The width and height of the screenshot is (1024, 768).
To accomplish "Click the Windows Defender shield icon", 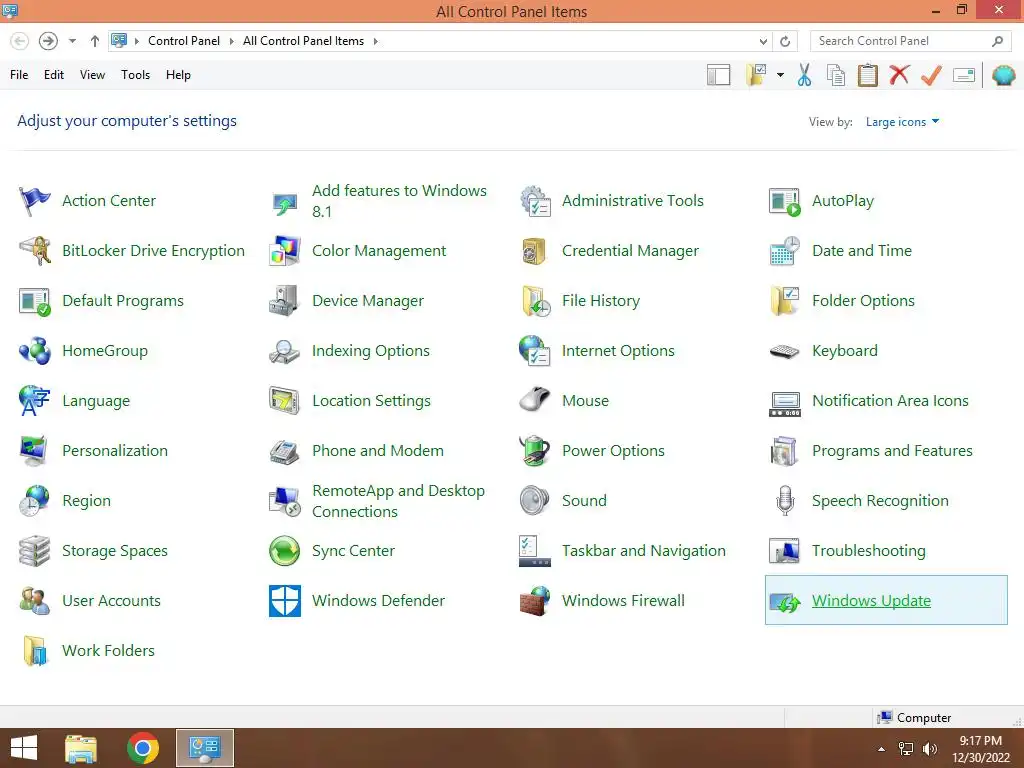I will tap(285, 601).
